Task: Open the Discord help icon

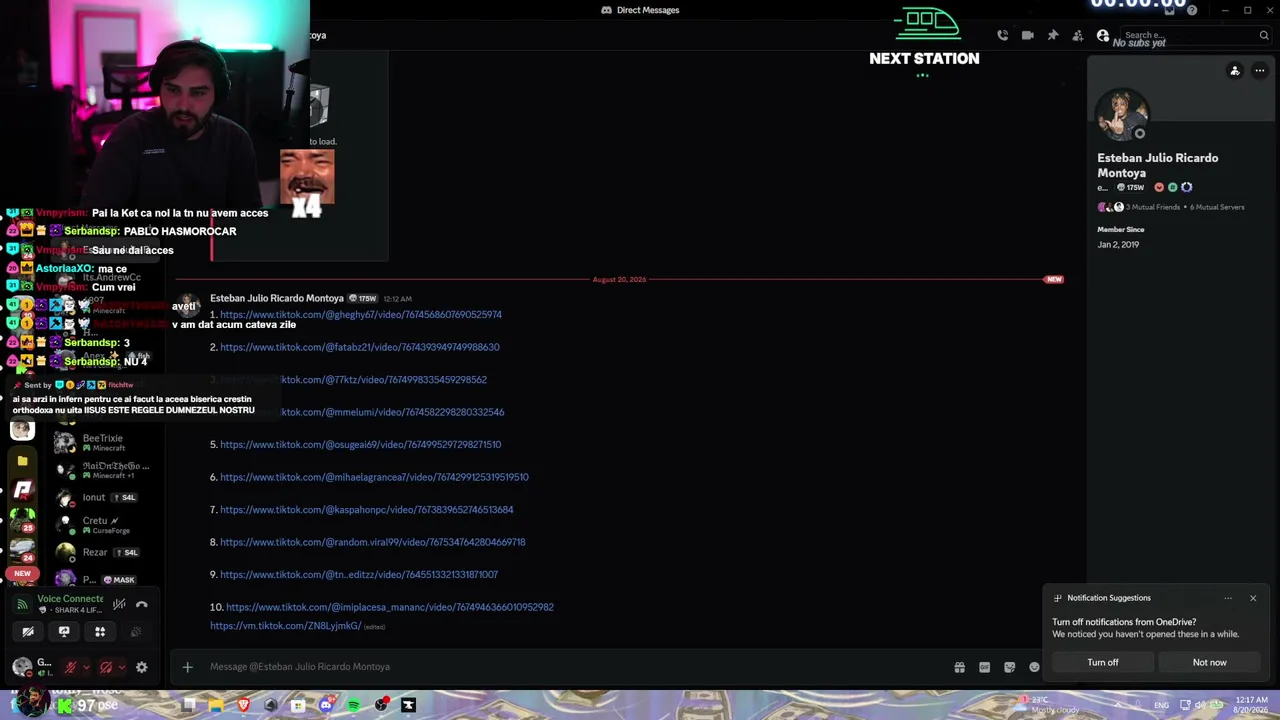Action: click(x=1192, y=10)
